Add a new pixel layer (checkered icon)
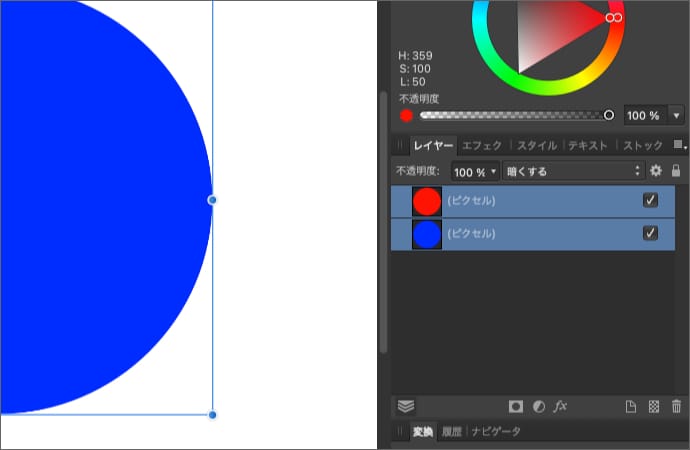Image resolution: width=690 pixels, height=450 pixels. (x=654, y=407)
